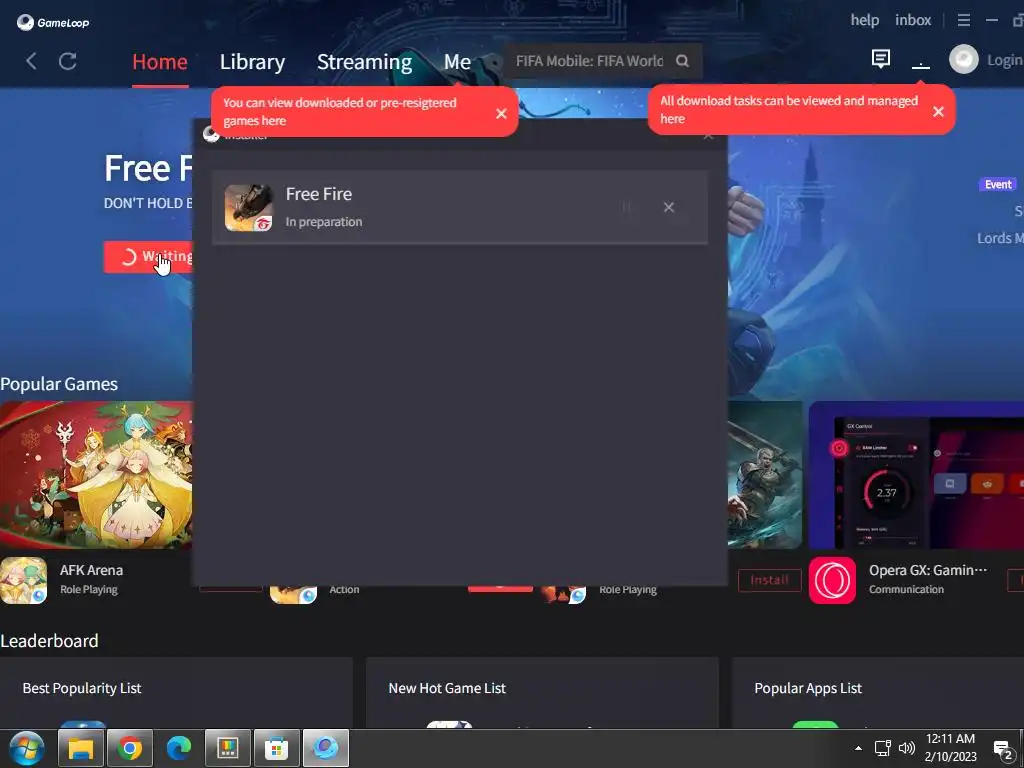The image size is (1024, 768).
Task: Open the download manager icon in the header
Action: 921,61
